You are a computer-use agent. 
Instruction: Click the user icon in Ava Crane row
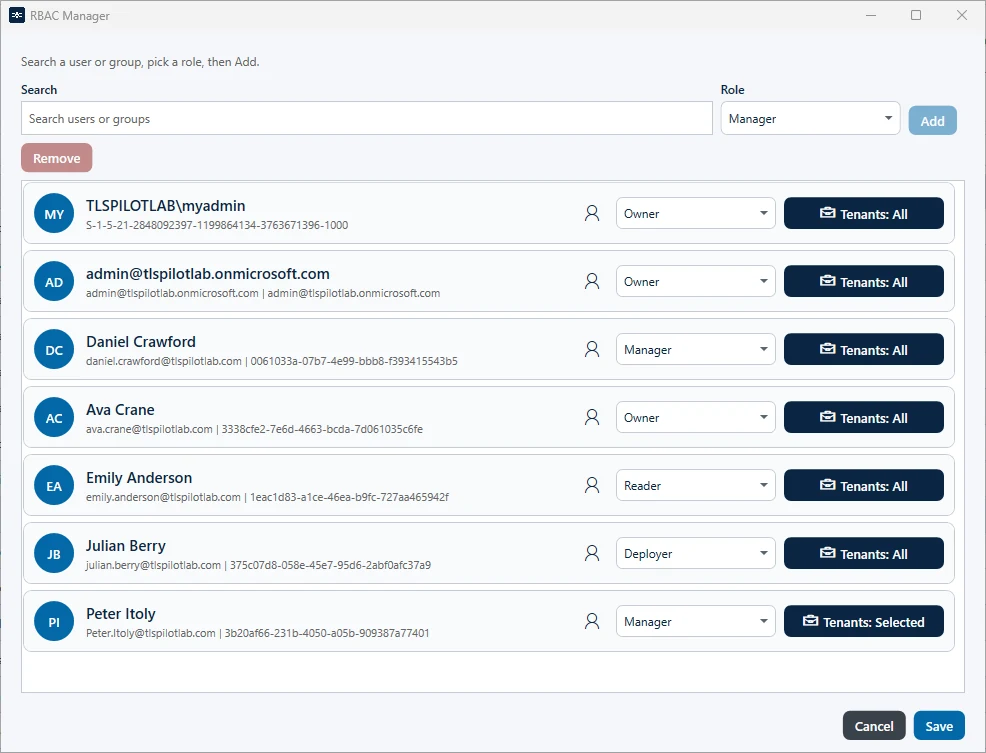point(592,417)
